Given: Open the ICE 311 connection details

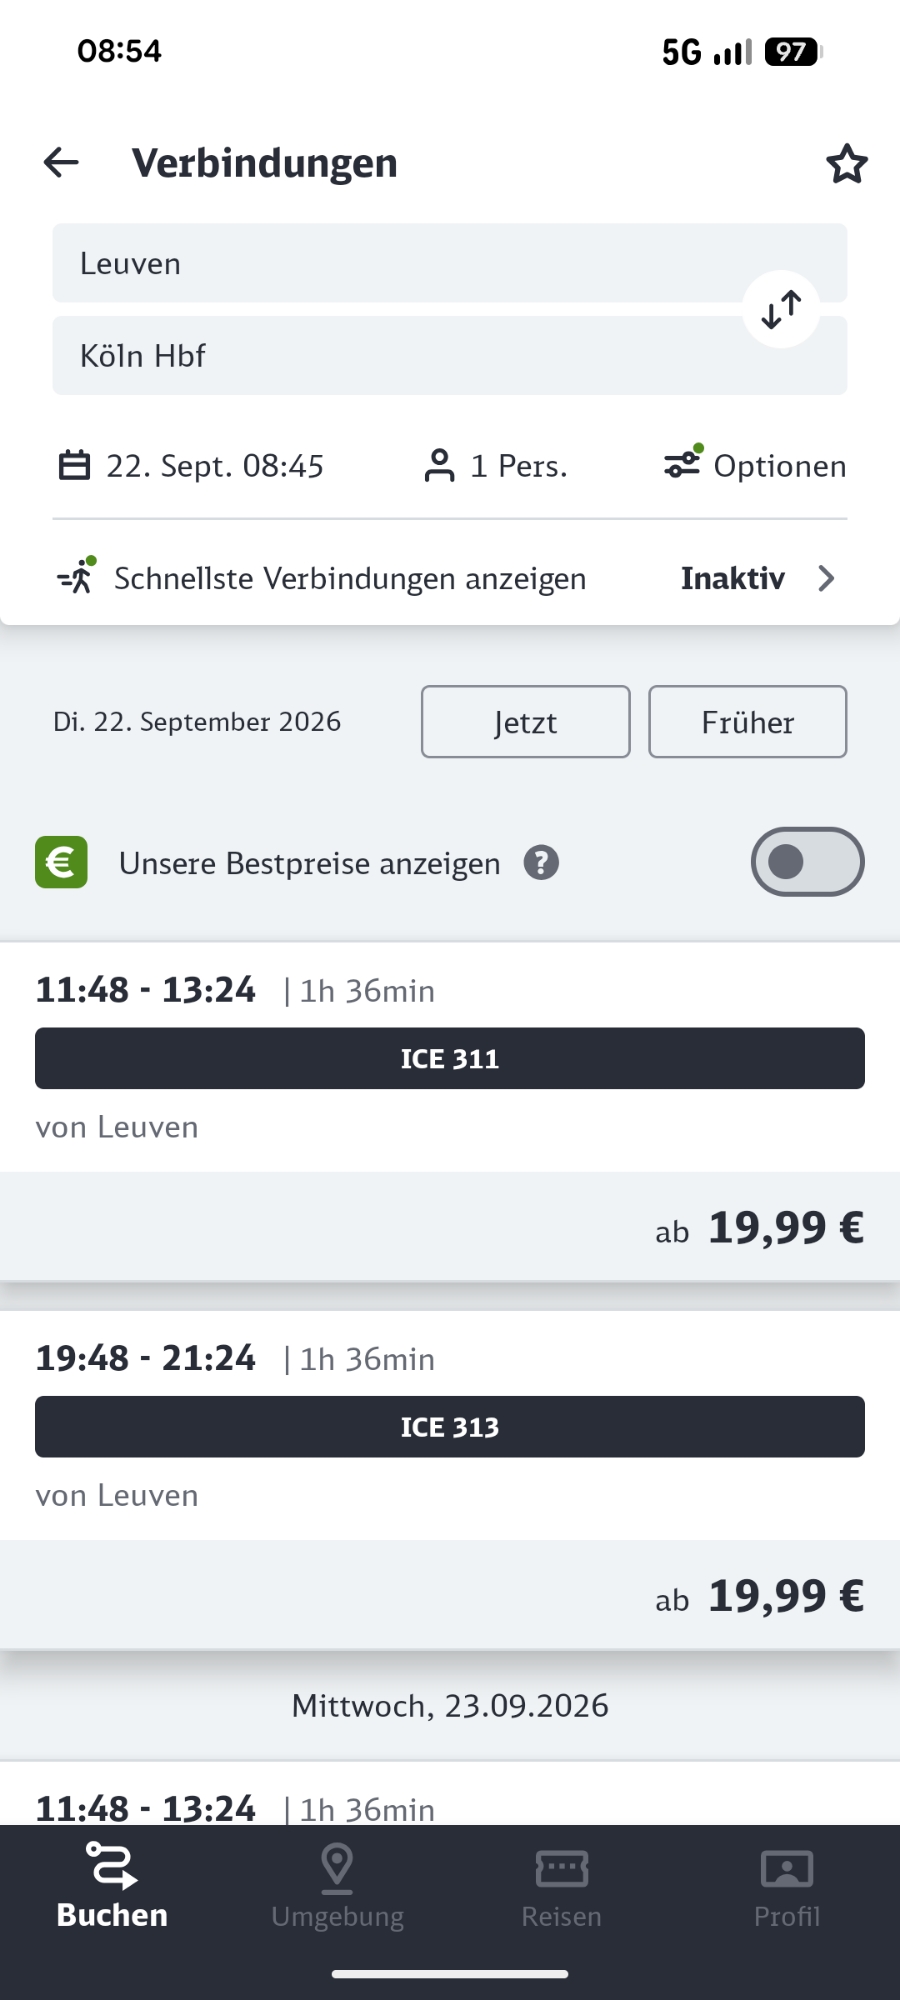Looking at the screenshot, I should click(x=450, y=1058).
